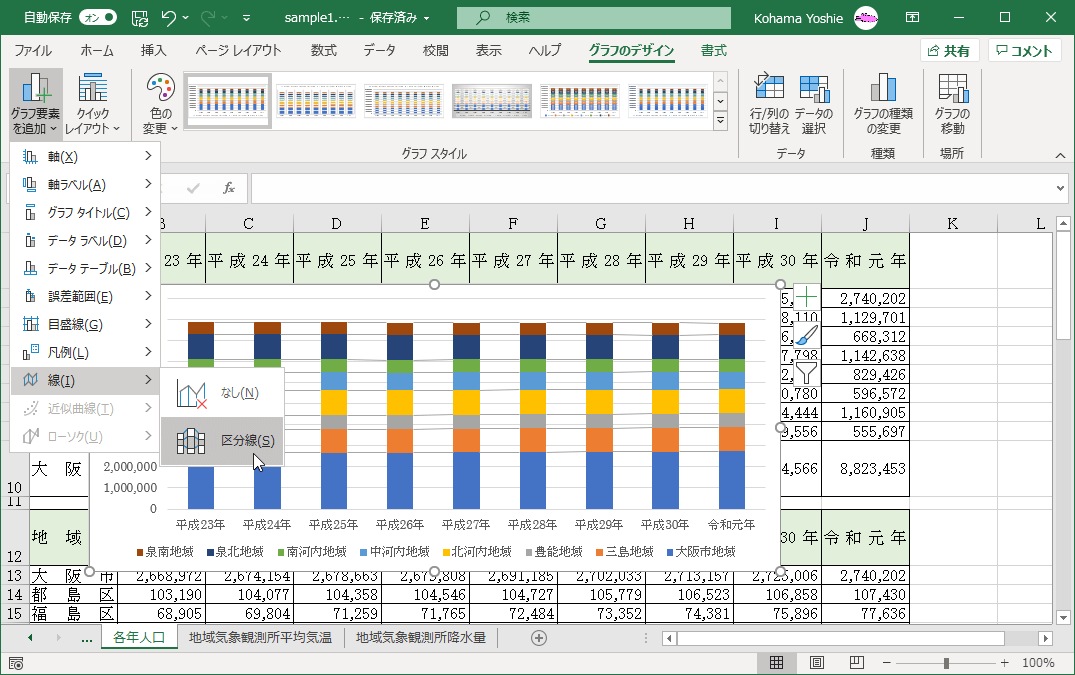Image resolution: width=1075 pixels, height=675 pixels.
Task: Click the chart filter funnel button
Action: click(806, 373)
